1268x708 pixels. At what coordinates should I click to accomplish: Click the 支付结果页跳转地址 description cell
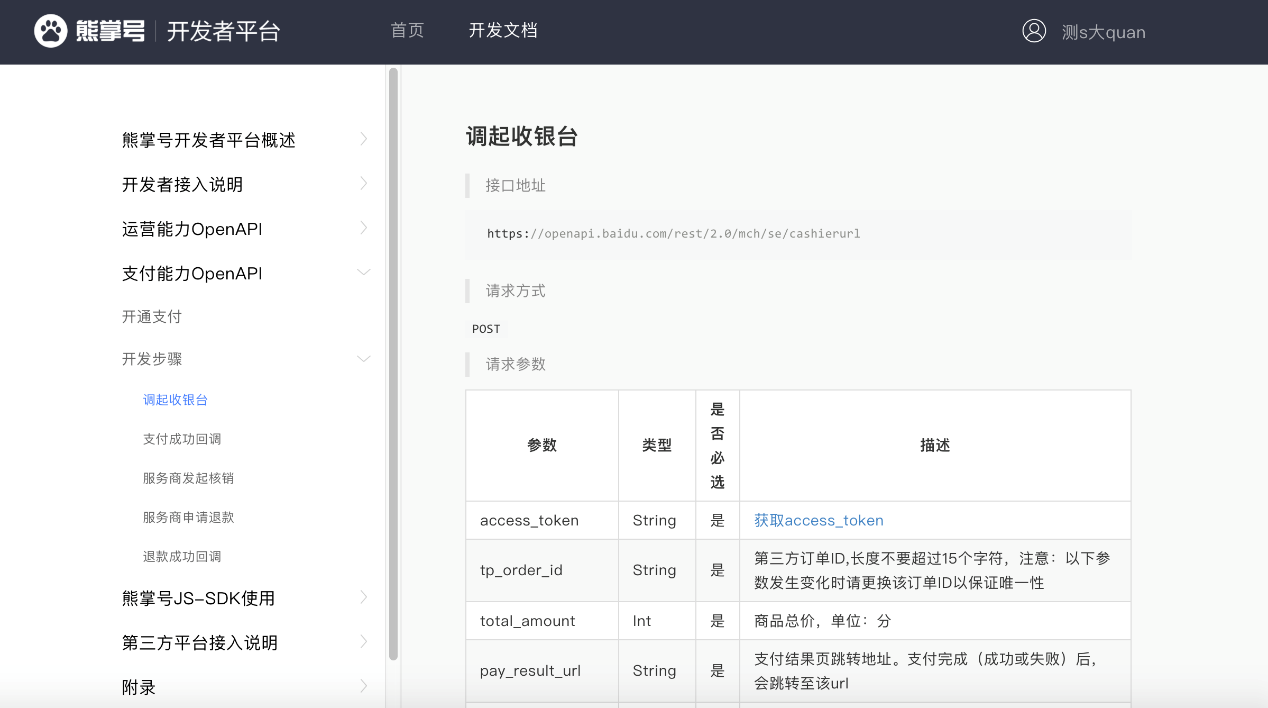tap(935, 671)
